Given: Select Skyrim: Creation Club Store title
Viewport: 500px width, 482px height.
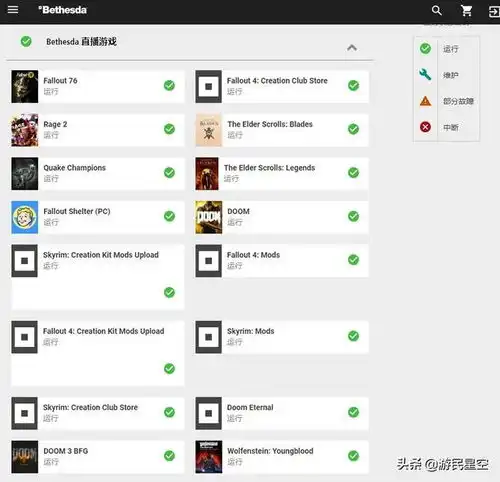Looking at the screenshot, I should point(90,407).
